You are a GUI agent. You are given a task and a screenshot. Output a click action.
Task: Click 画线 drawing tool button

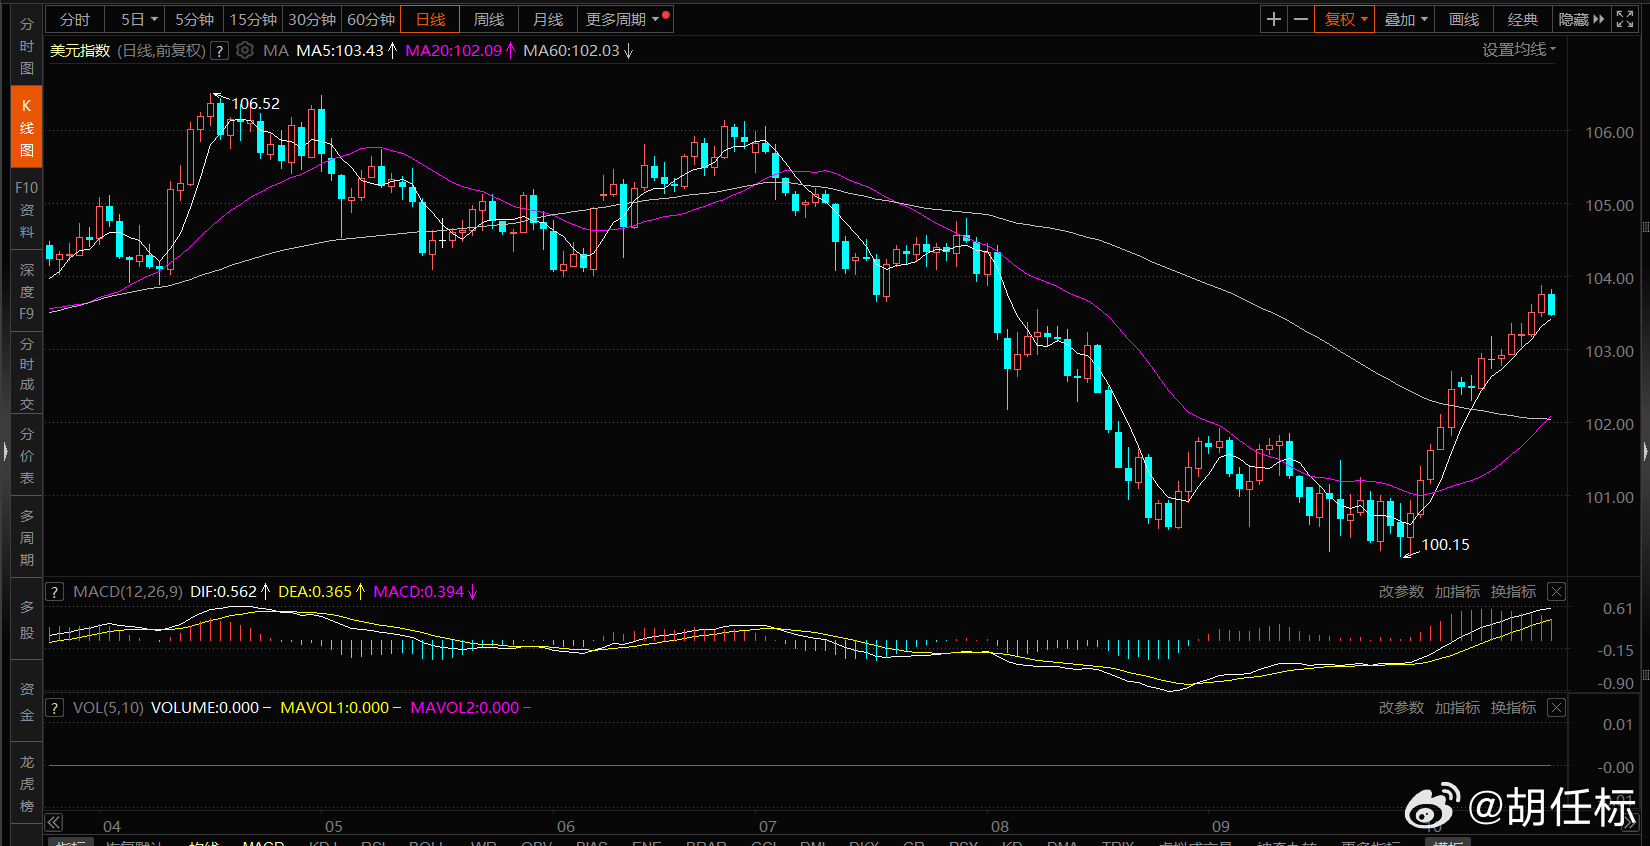tap(1464, 19)
